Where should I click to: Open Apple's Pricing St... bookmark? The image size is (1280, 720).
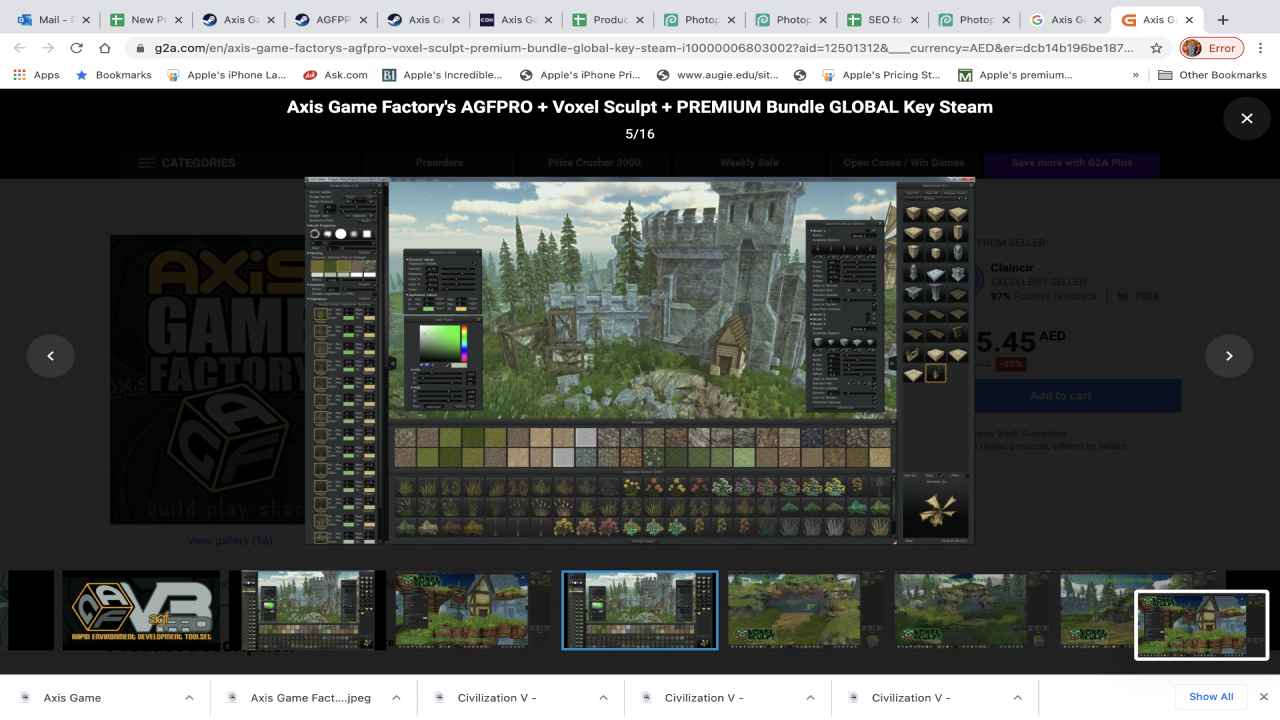pos(880,75)
